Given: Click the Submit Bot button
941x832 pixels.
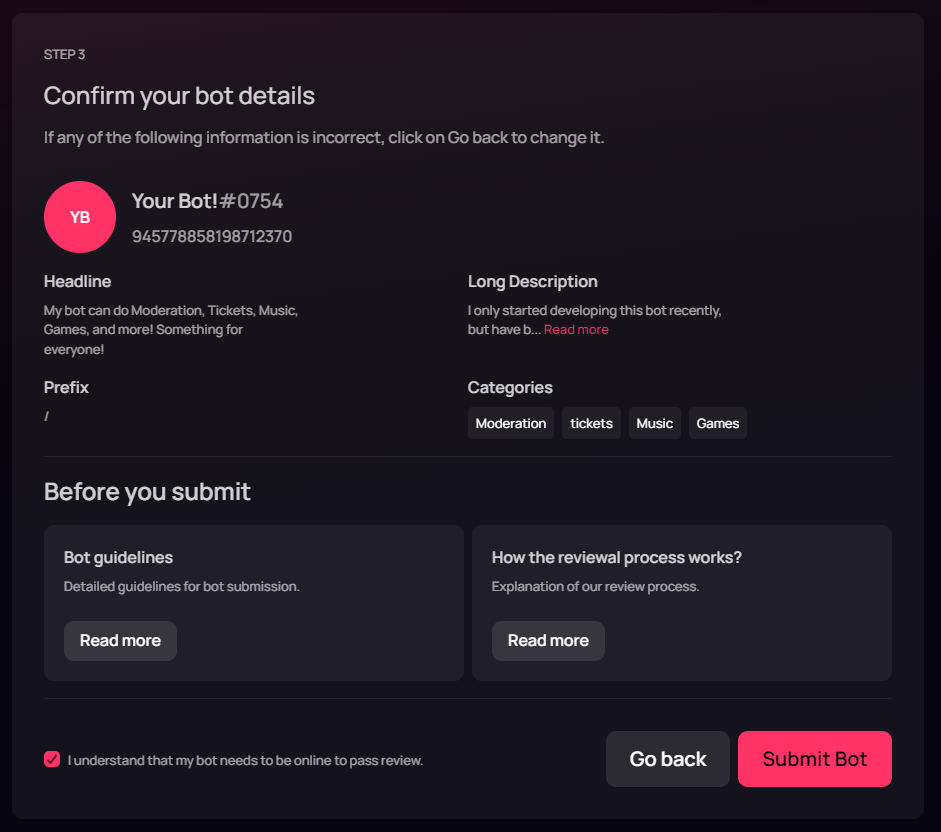Looking at the screenshot, I should [x=814, y=759].
